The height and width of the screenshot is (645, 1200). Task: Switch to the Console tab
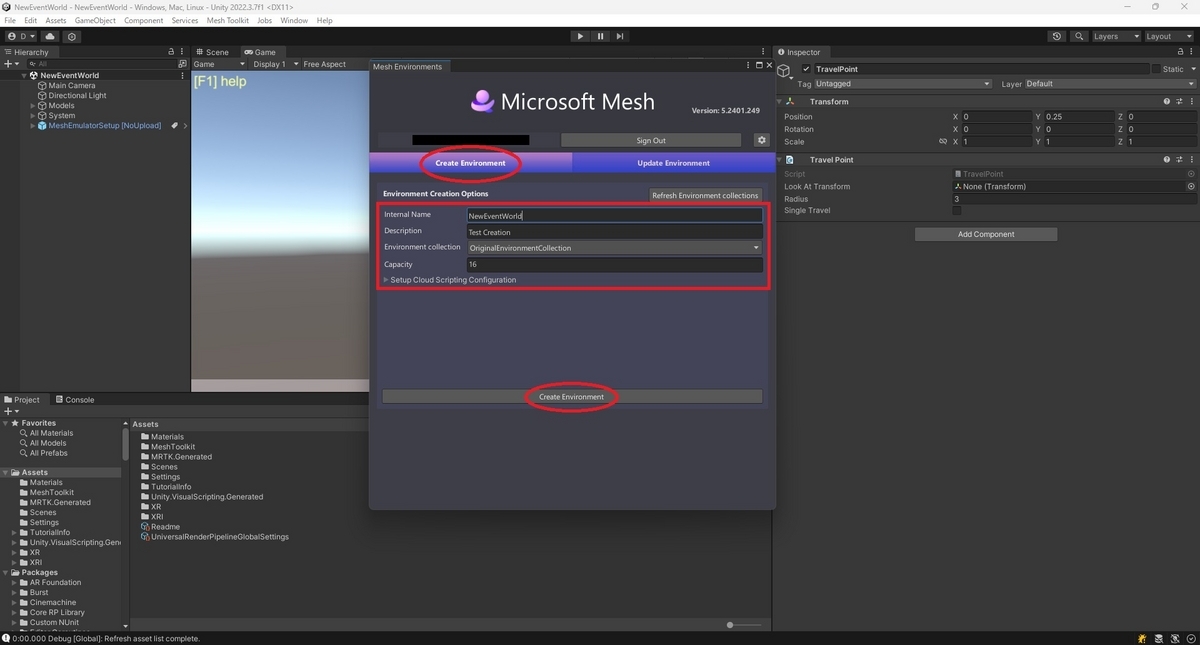(75, 399)
